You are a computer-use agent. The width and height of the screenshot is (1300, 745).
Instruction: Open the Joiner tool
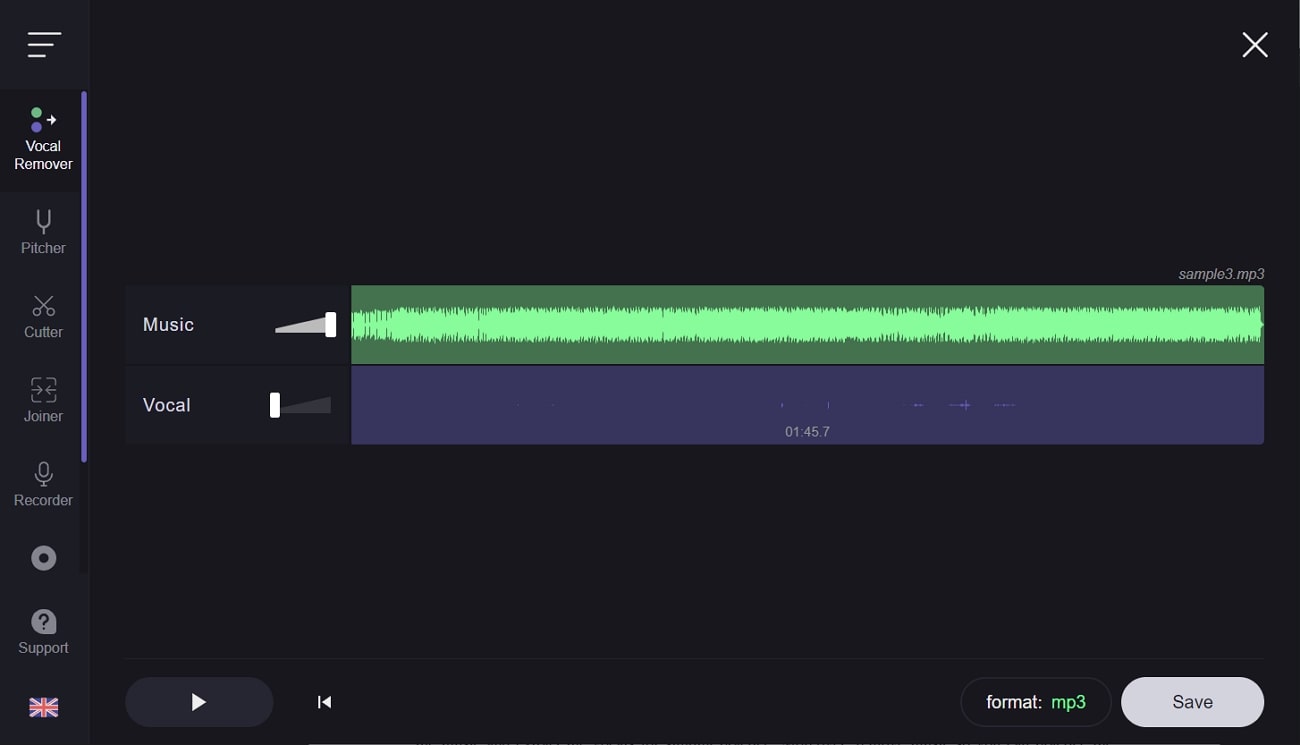tap(43, 400)
